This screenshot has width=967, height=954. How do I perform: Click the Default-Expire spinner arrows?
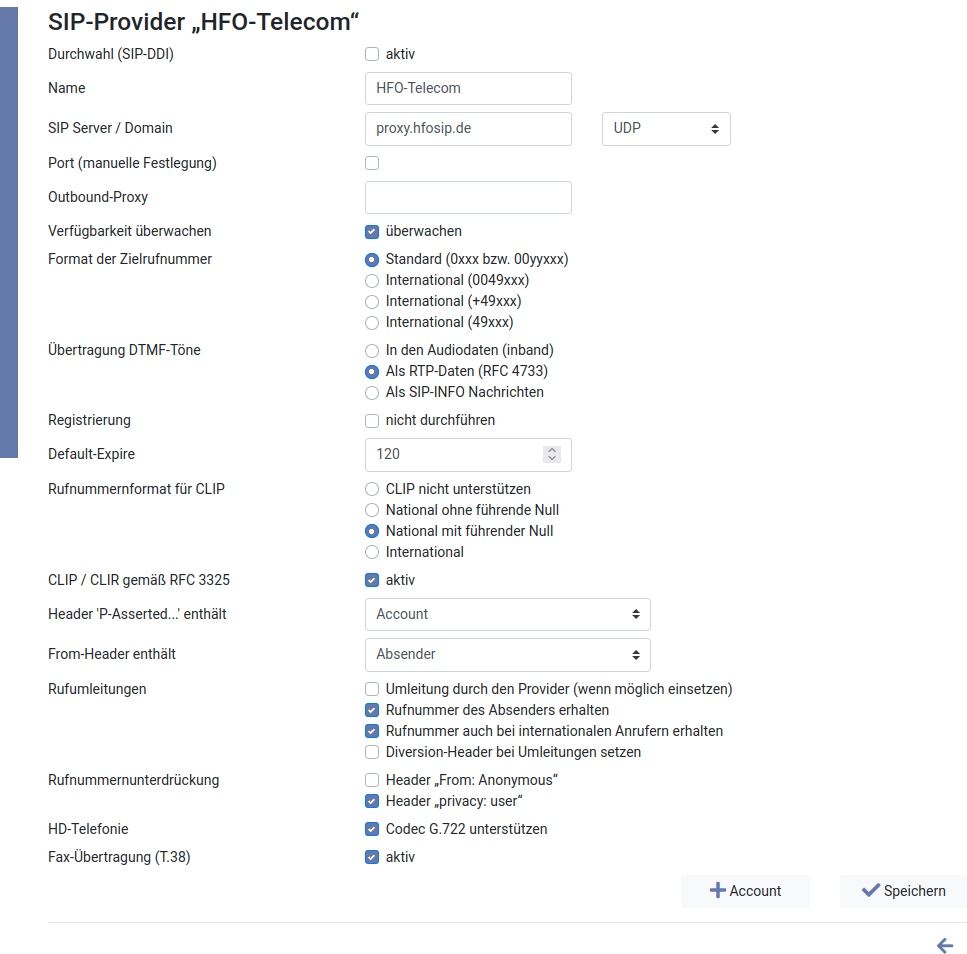[552, 454]
